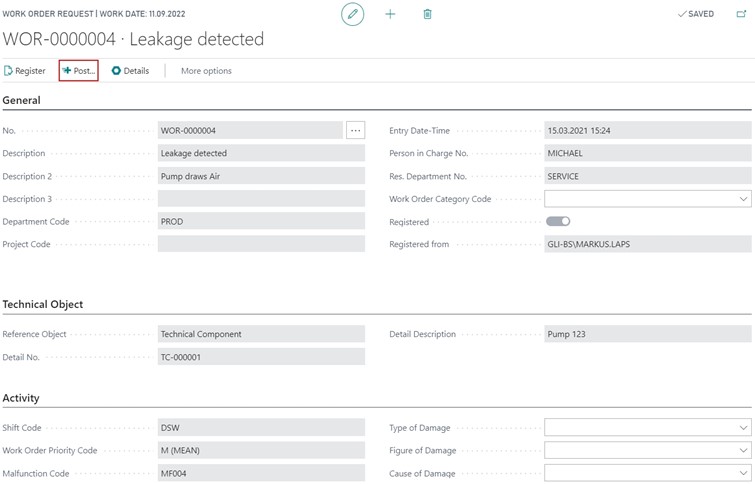
Task: Click the trash delete icon
Action: [427, 14]
